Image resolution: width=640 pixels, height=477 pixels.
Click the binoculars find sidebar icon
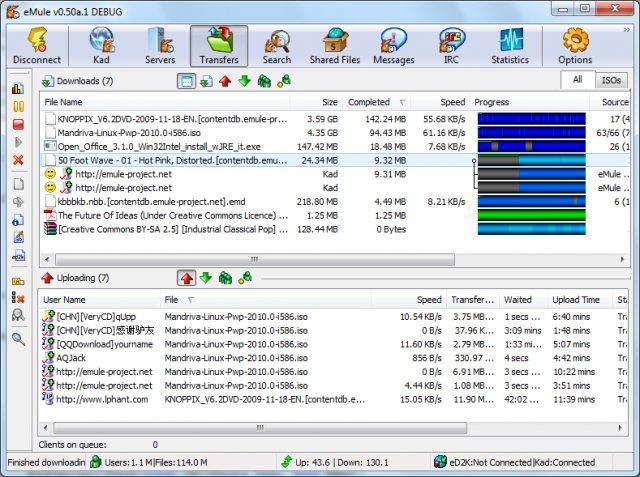tap(18, 315)
